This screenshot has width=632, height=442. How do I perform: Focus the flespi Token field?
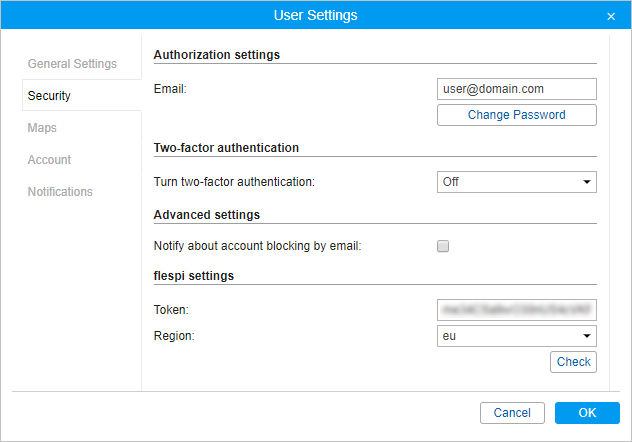coord(516,311)
